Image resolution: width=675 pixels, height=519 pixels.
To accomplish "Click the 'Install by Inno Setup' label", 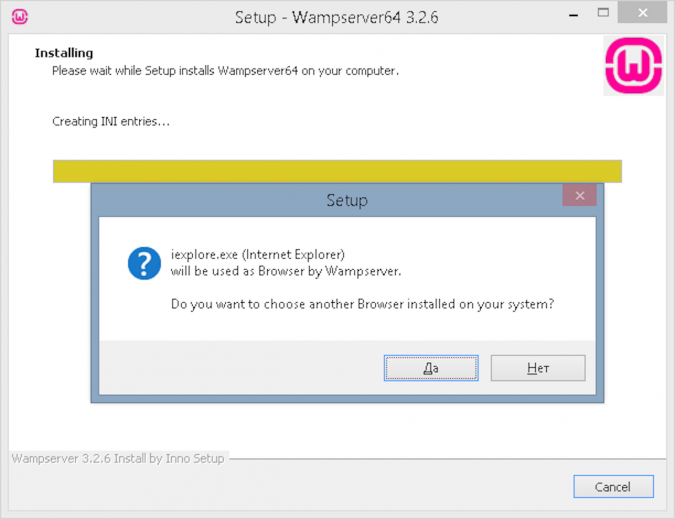I will click(x=119, y=458).
